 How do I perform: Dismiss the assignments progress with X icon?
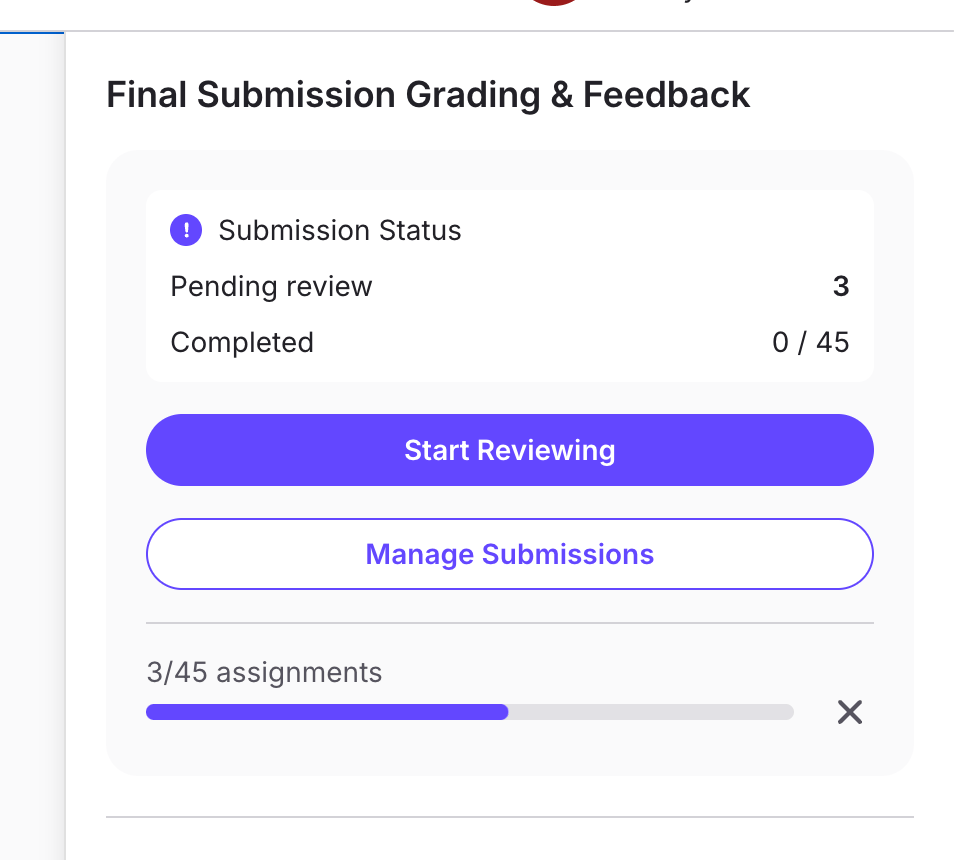click(849, 712)
